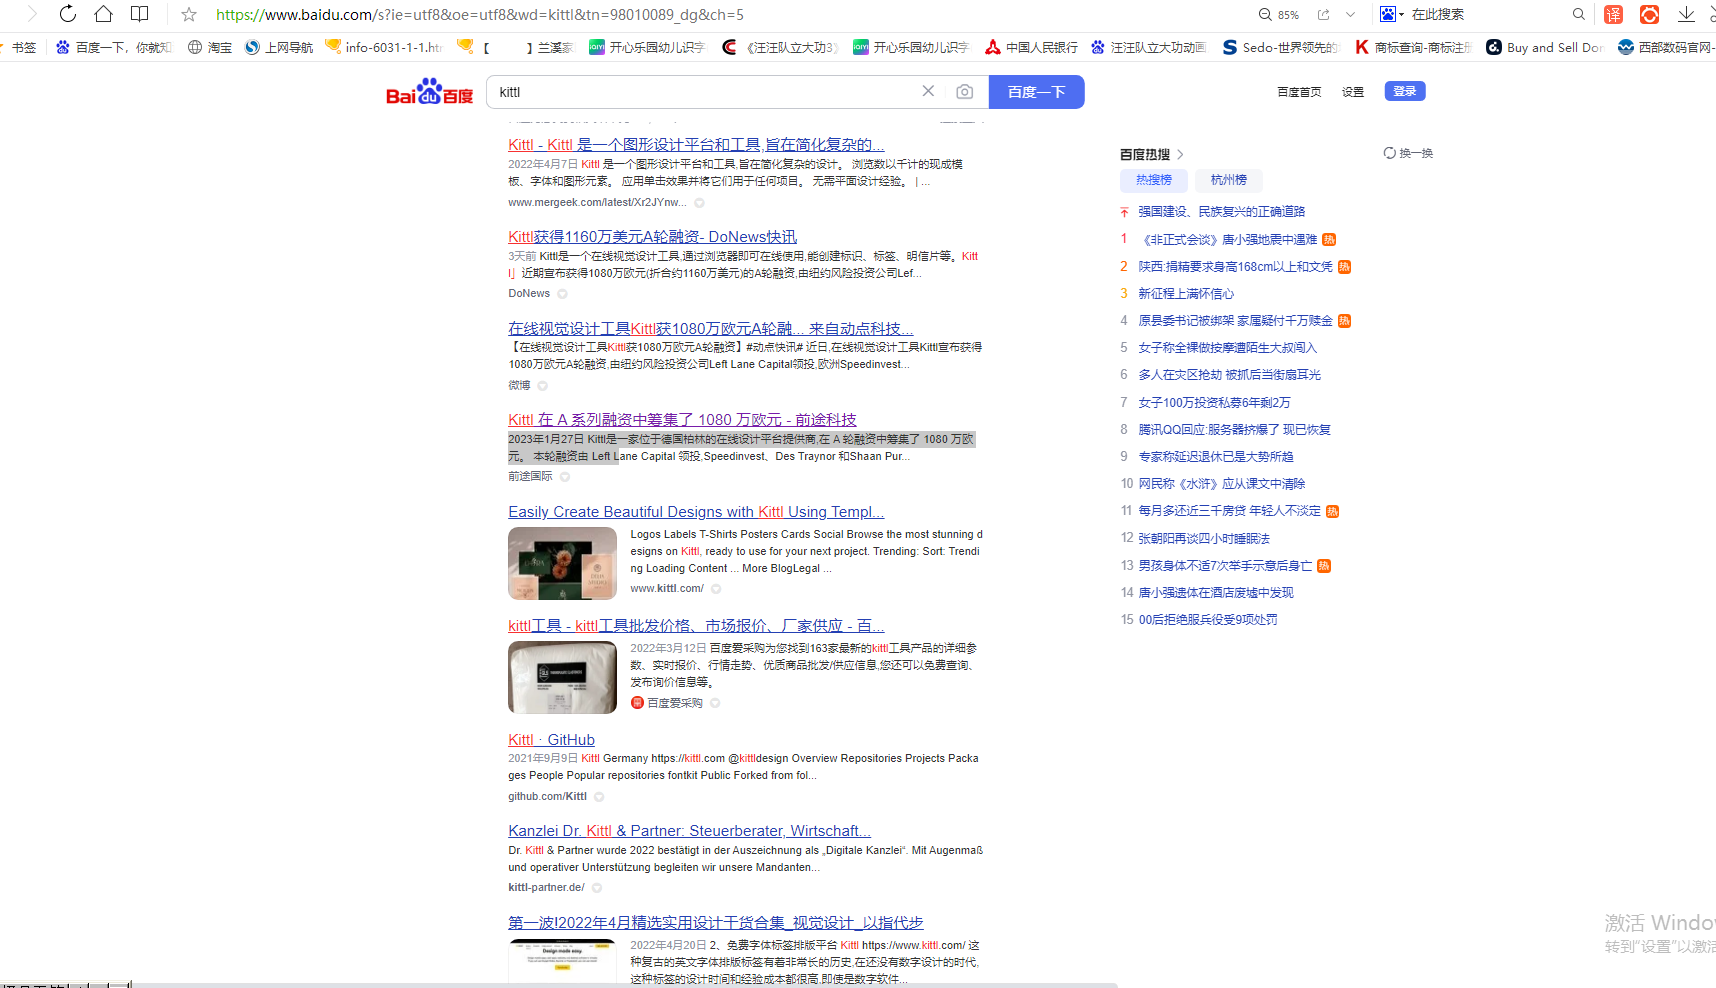Open result 'Kittl - Kittl 是一个图形设计平台和工具'
Screen dimensions: 1716x988
pyautogui.click(x=696, y=145)
